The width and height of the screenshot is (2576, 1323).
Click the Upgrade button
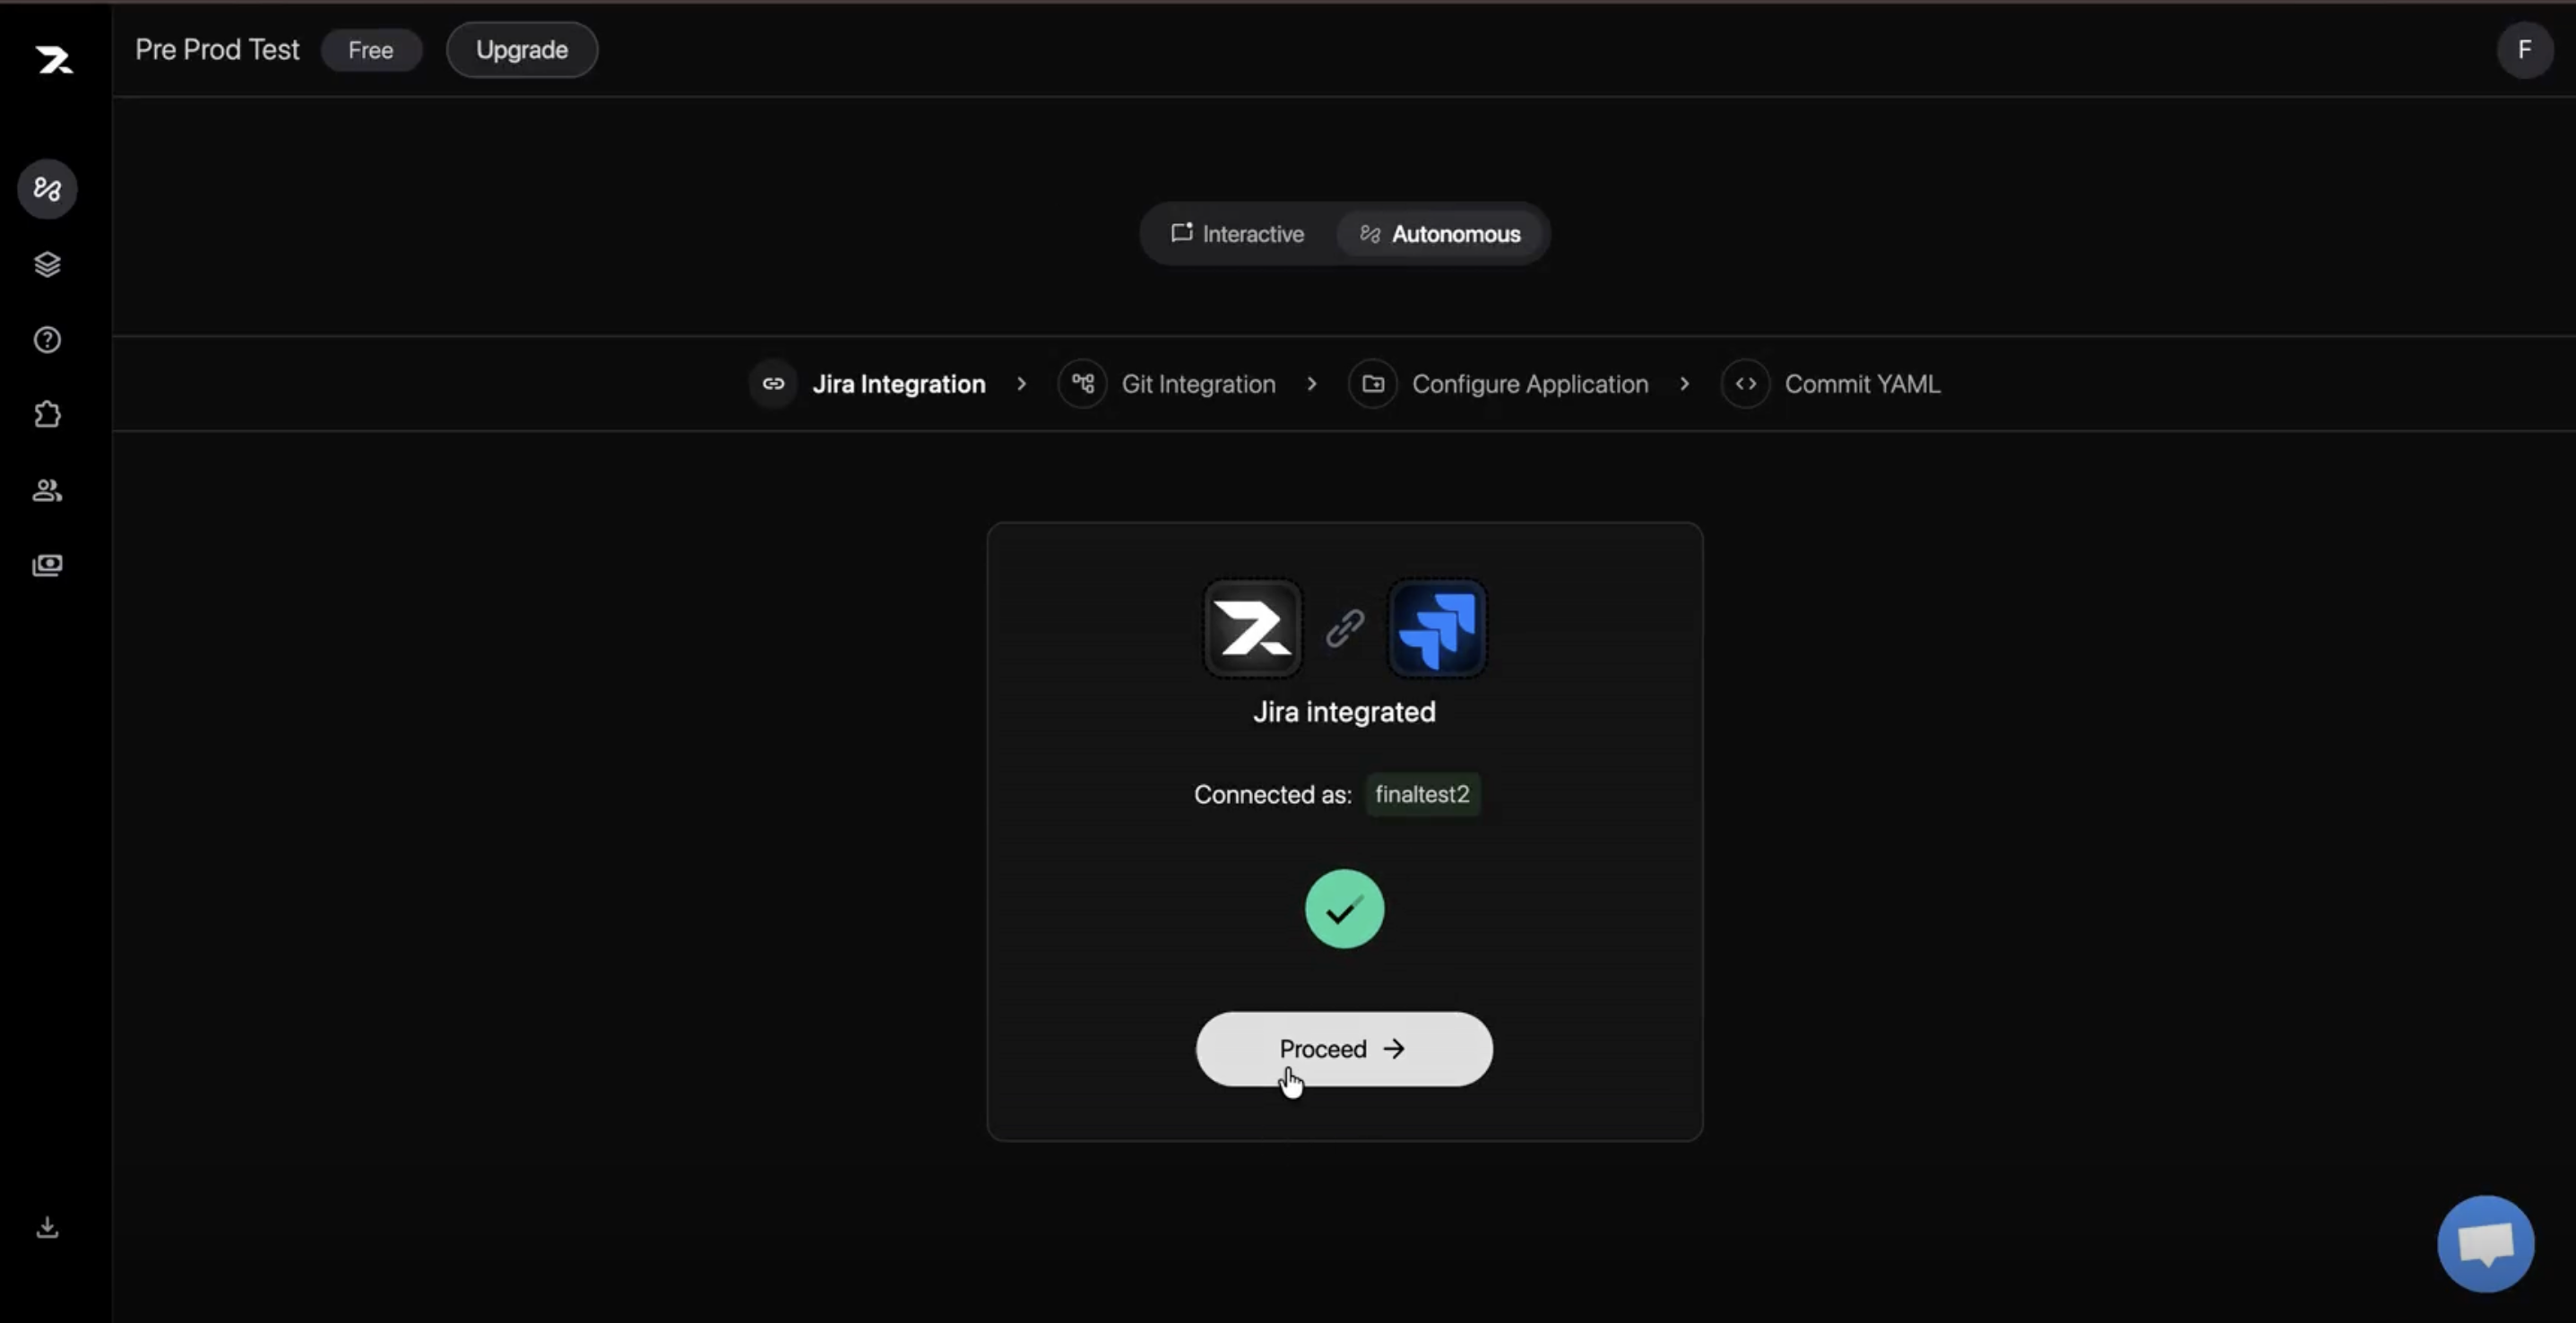522,50
